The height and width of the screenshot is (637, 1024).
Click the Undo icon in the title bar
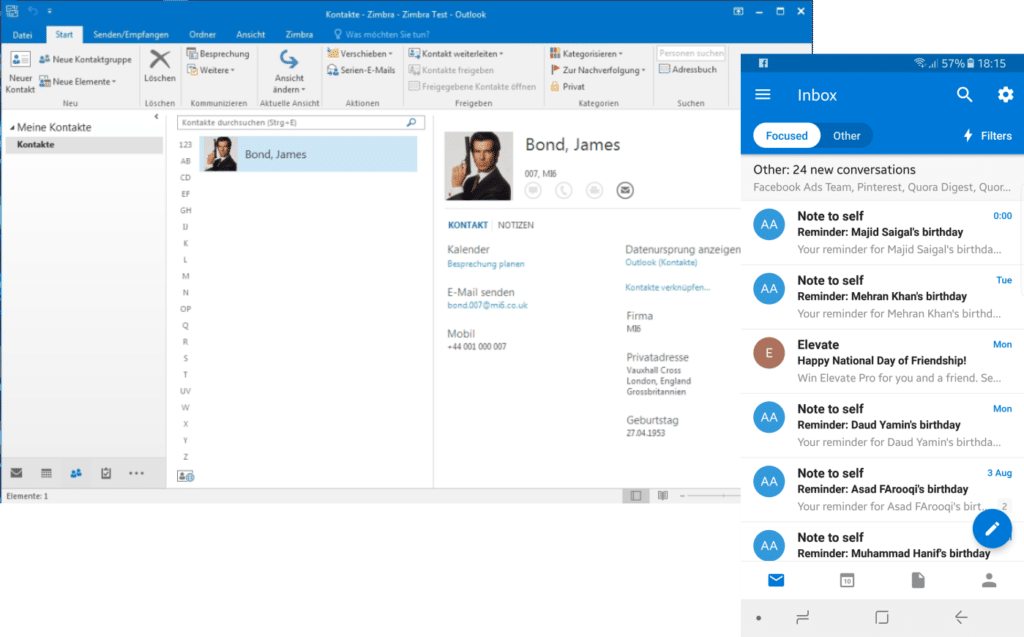[x=33, y=11]
